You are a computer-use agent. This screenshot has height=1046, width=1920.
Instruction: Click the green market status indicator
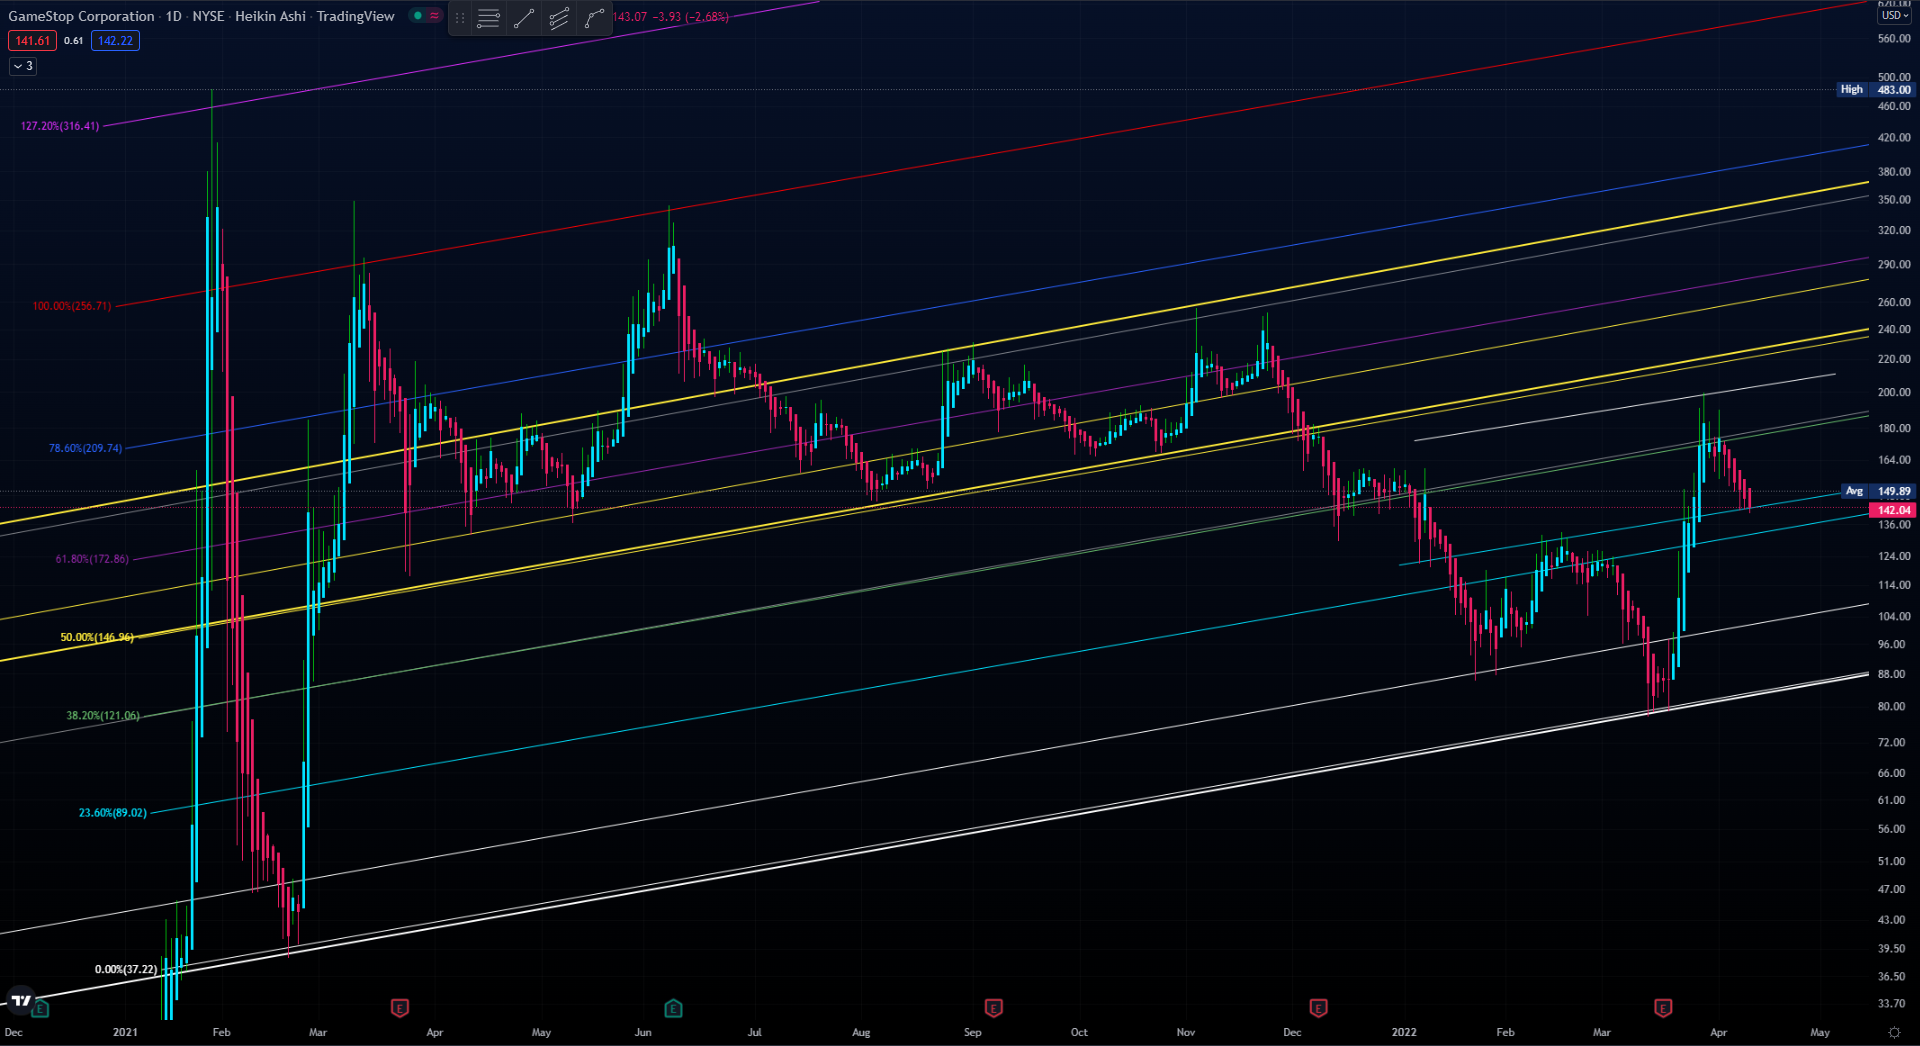417,16
